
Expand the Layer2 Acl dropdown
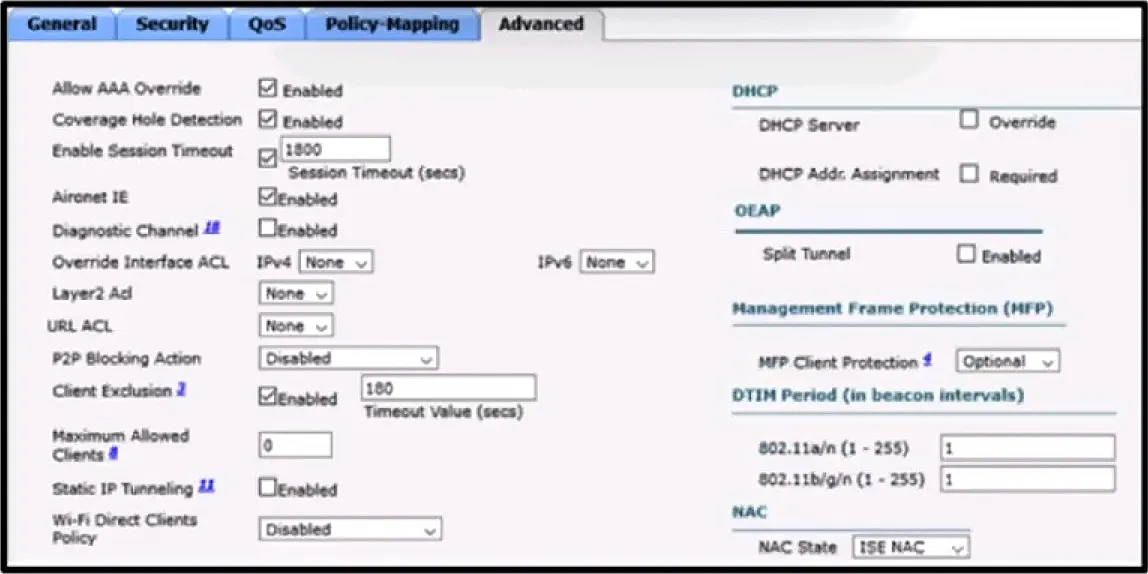(296, 294)
